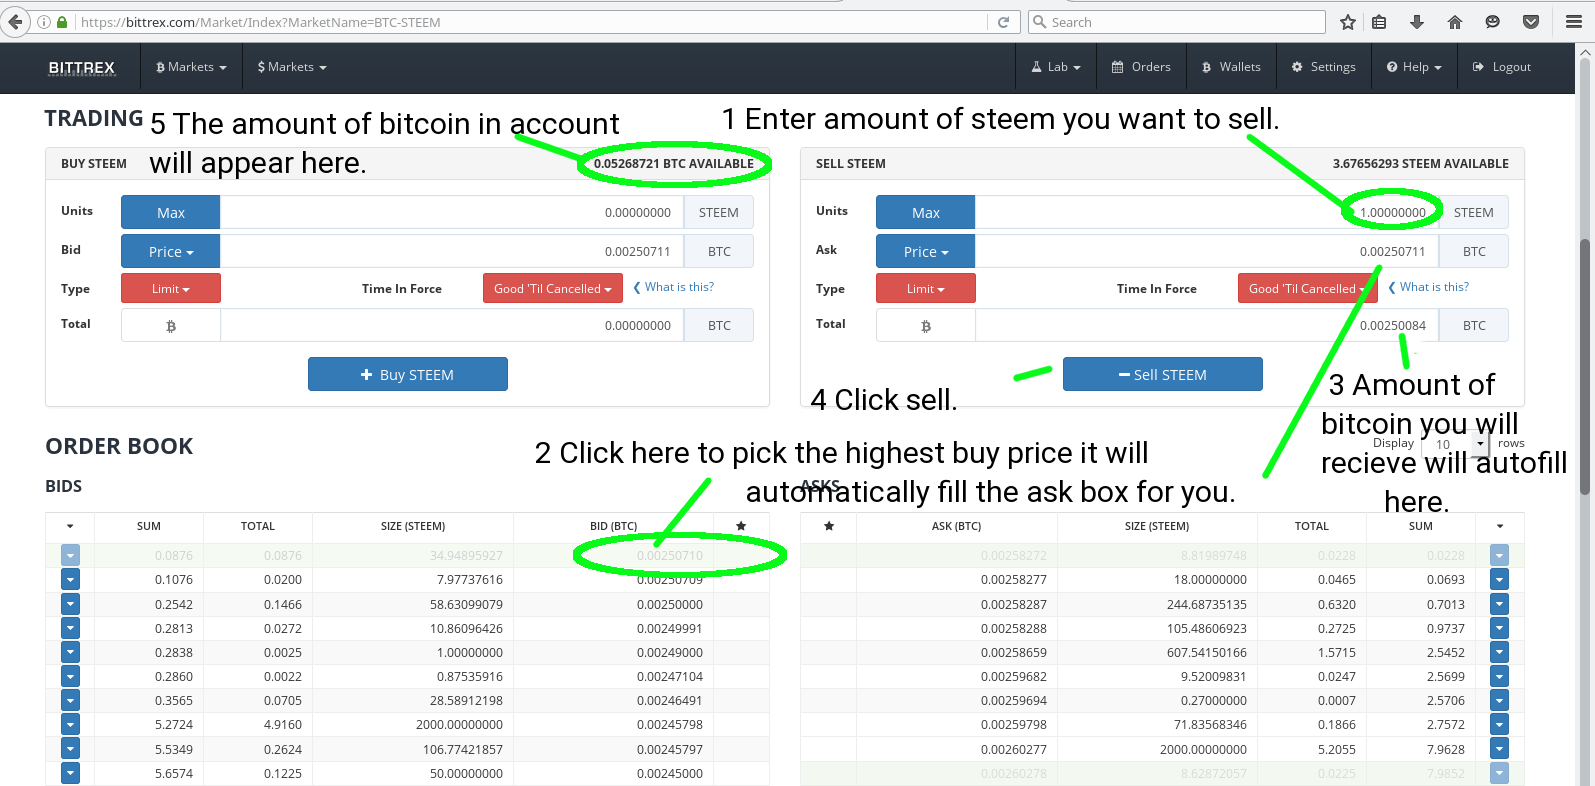This screenshot has width=1595, height=786.
Task: Open the Pocket icon in the toolbar
Action: [1531, 22]
